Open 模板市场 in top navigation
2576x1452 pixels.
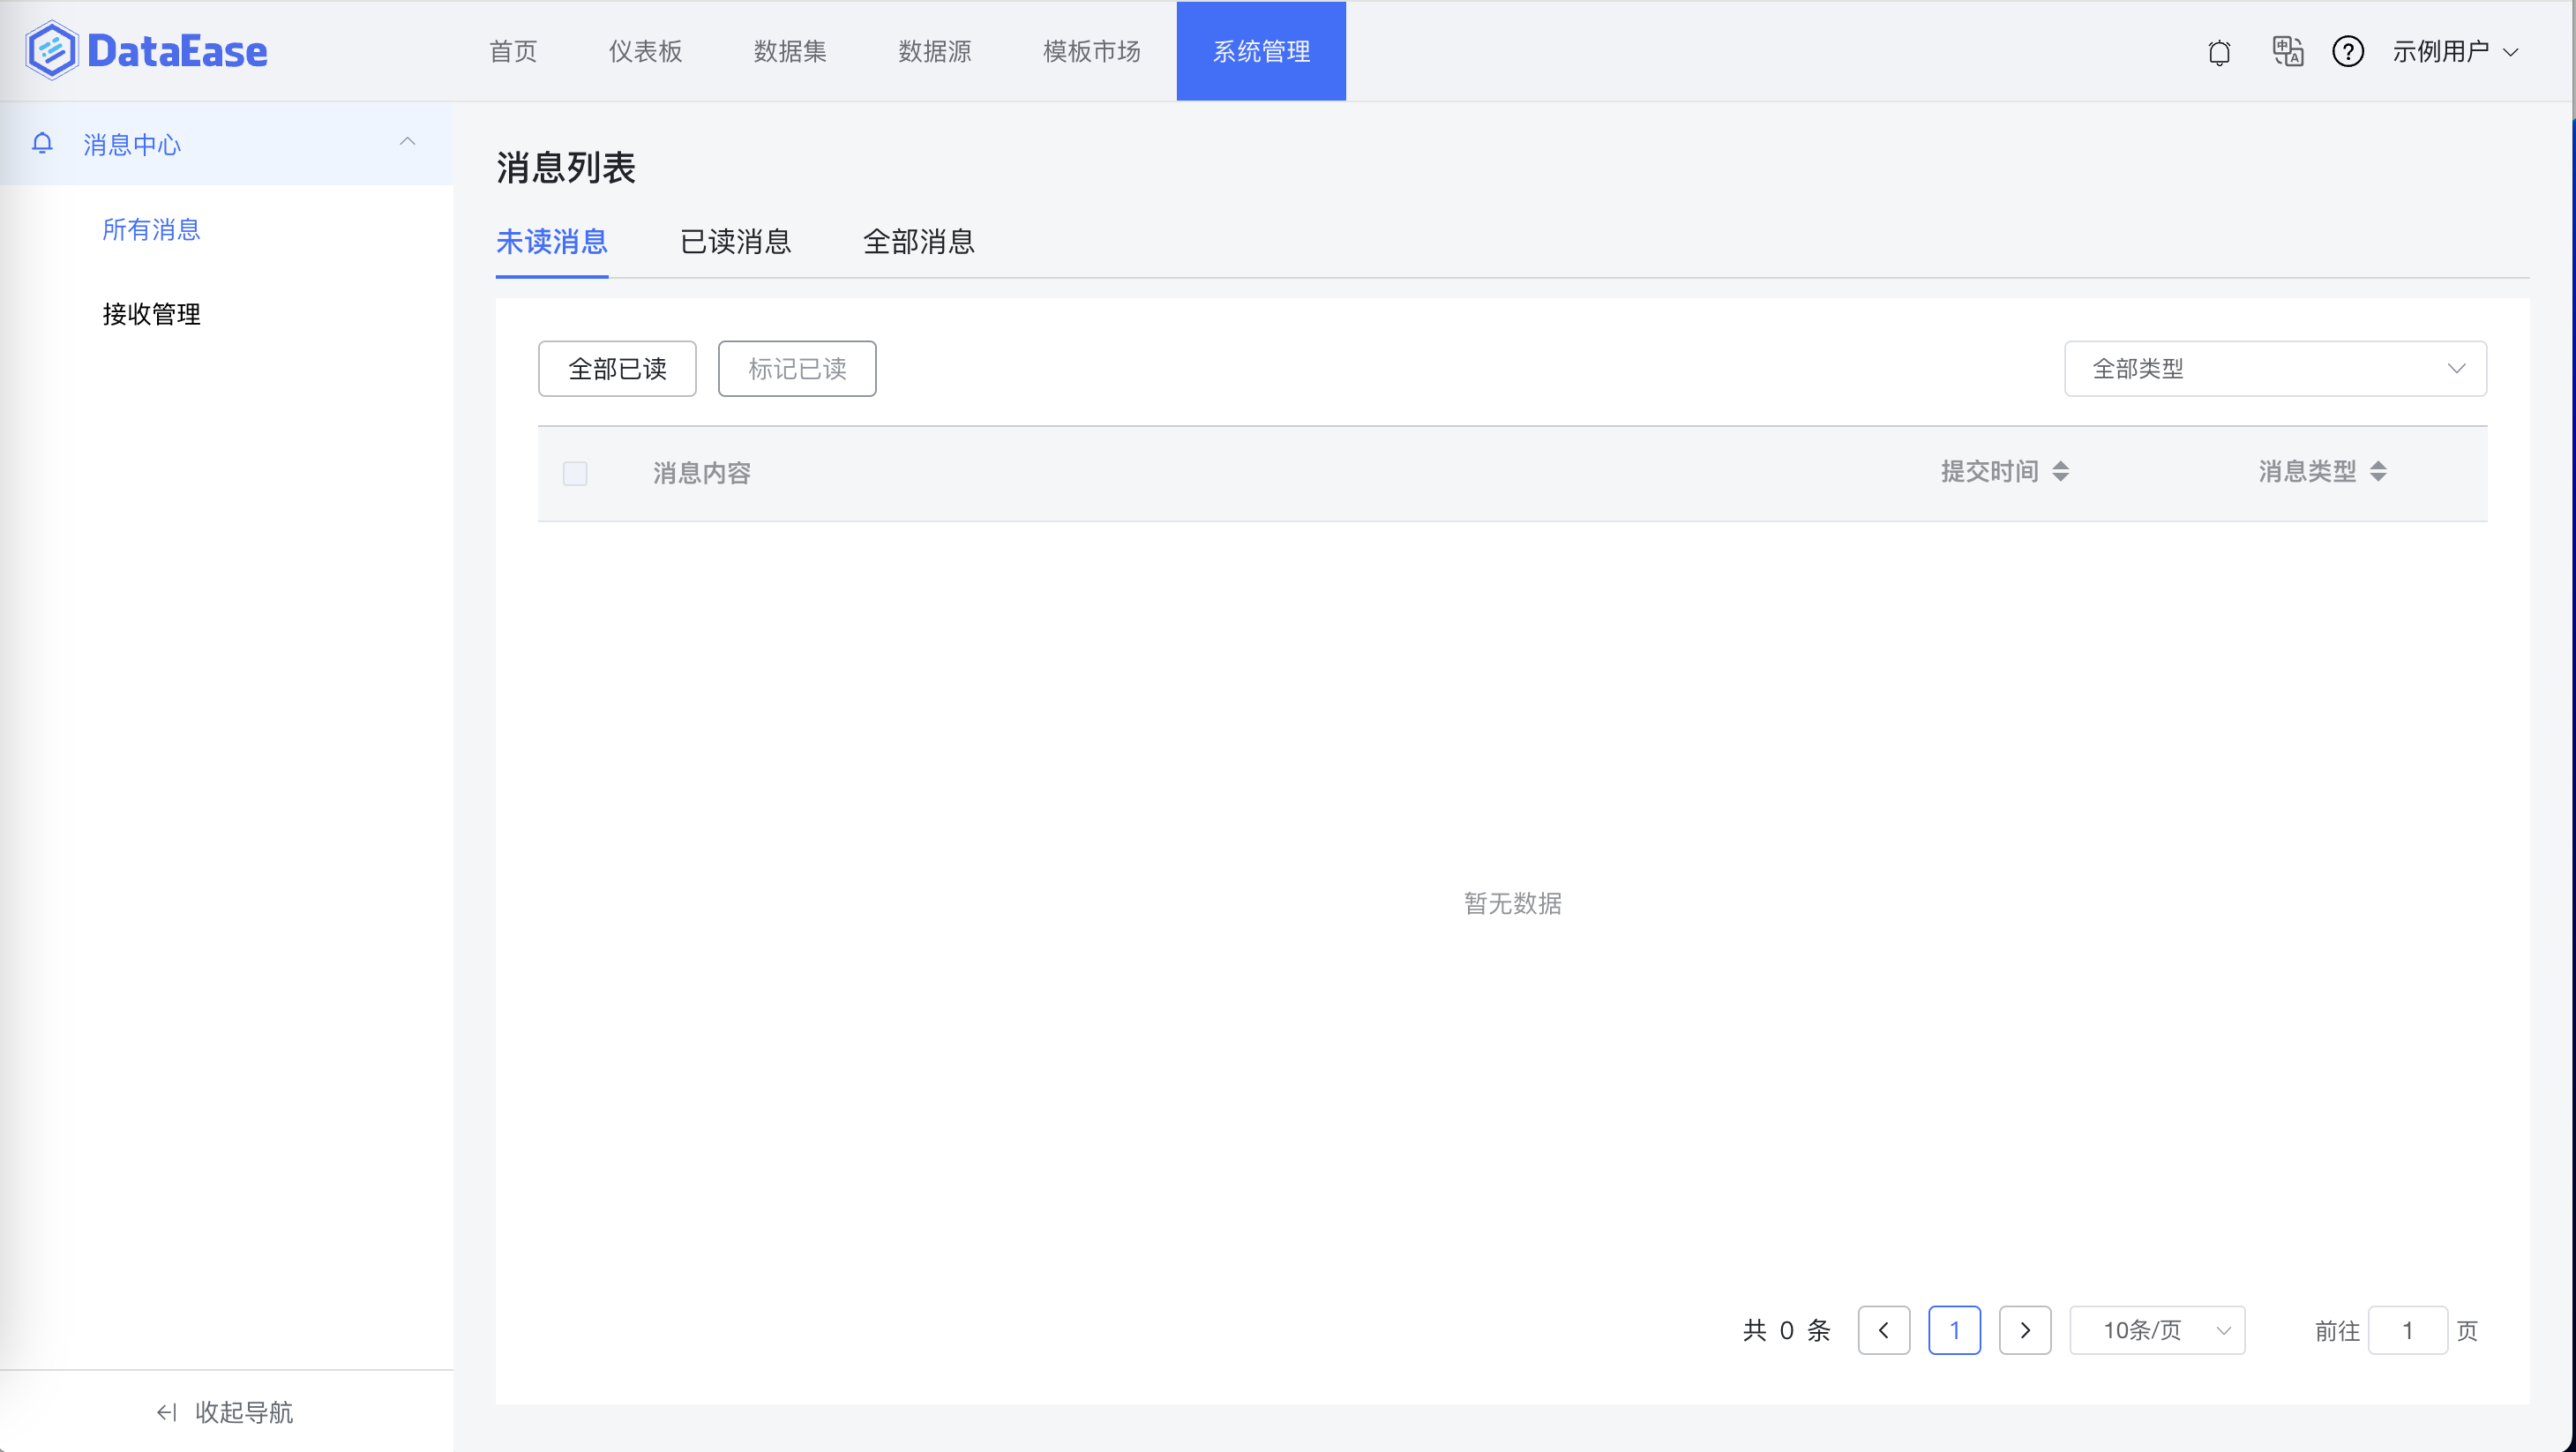pyautogui.click(x=1092, y=51)
